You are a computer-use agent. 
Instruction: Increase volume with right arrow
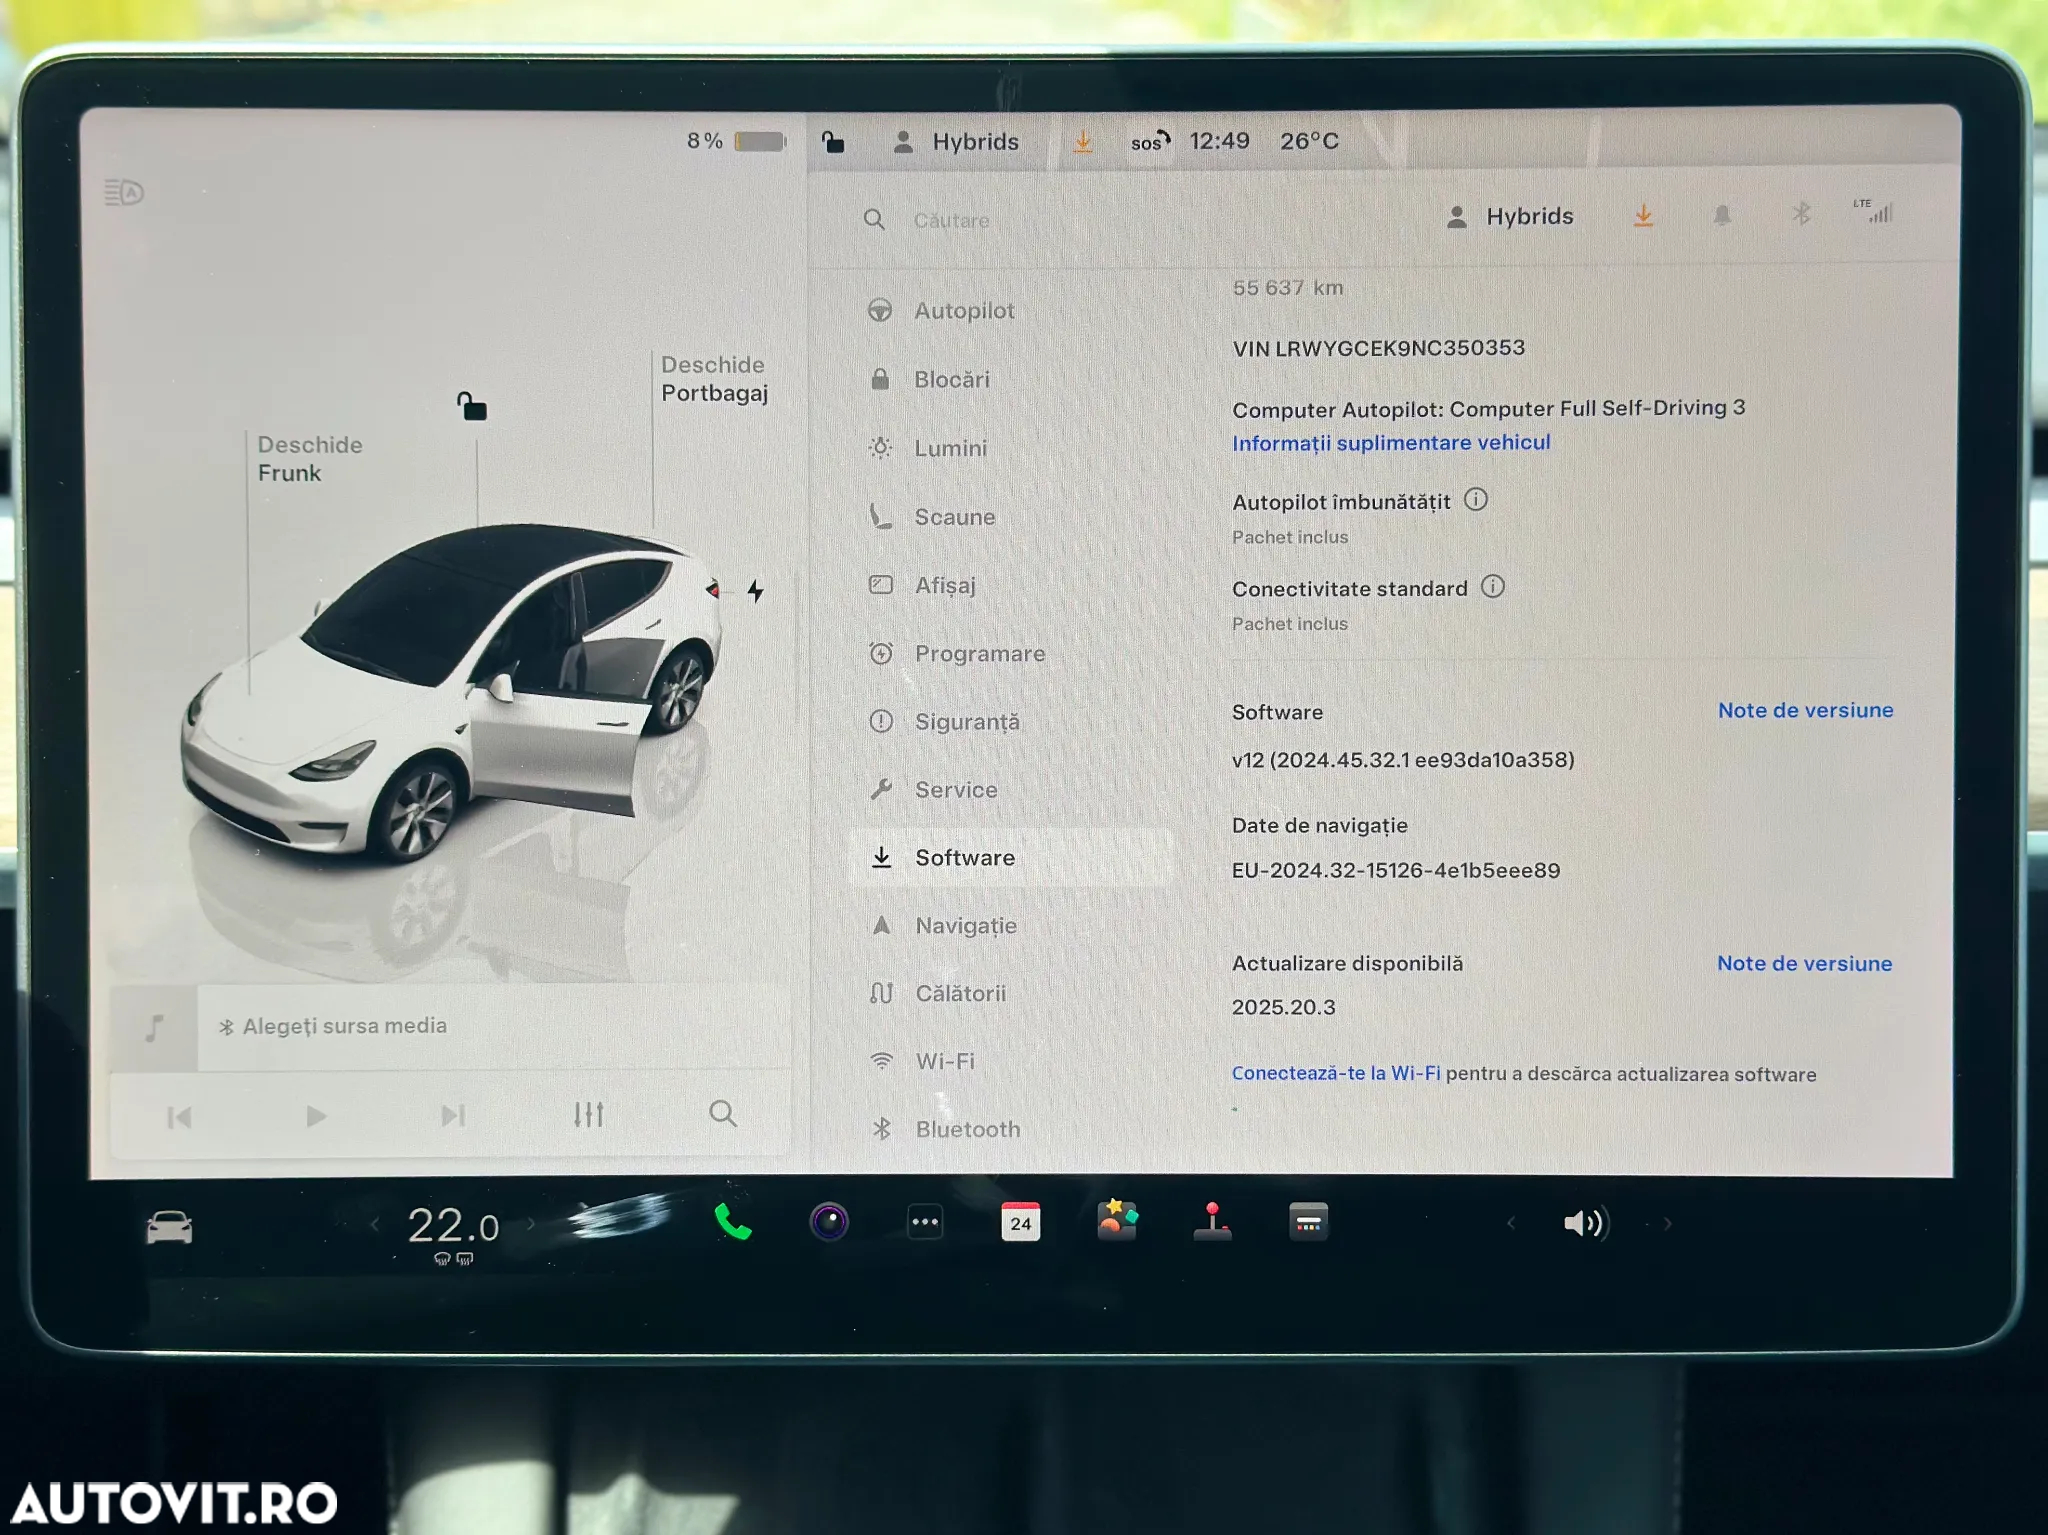point(1667,1224)
